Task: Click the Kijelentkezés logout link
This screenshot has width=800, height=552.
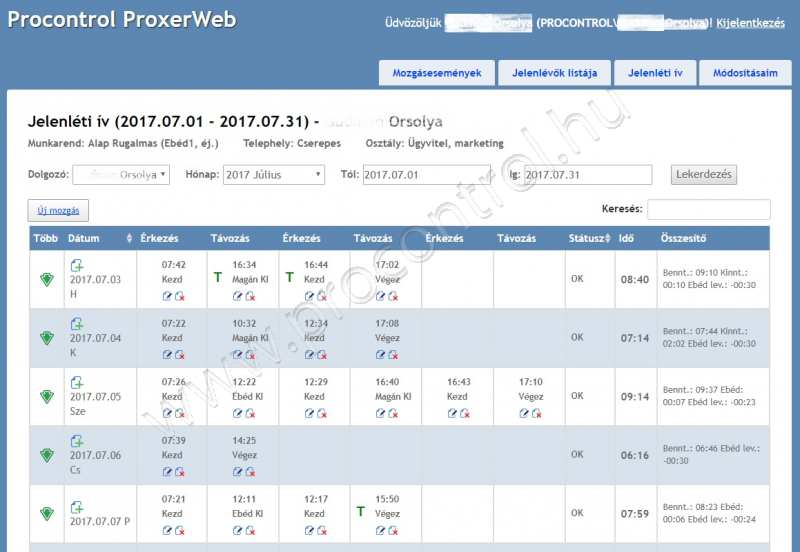Action: pyautogui.click(x=751, y=23)
